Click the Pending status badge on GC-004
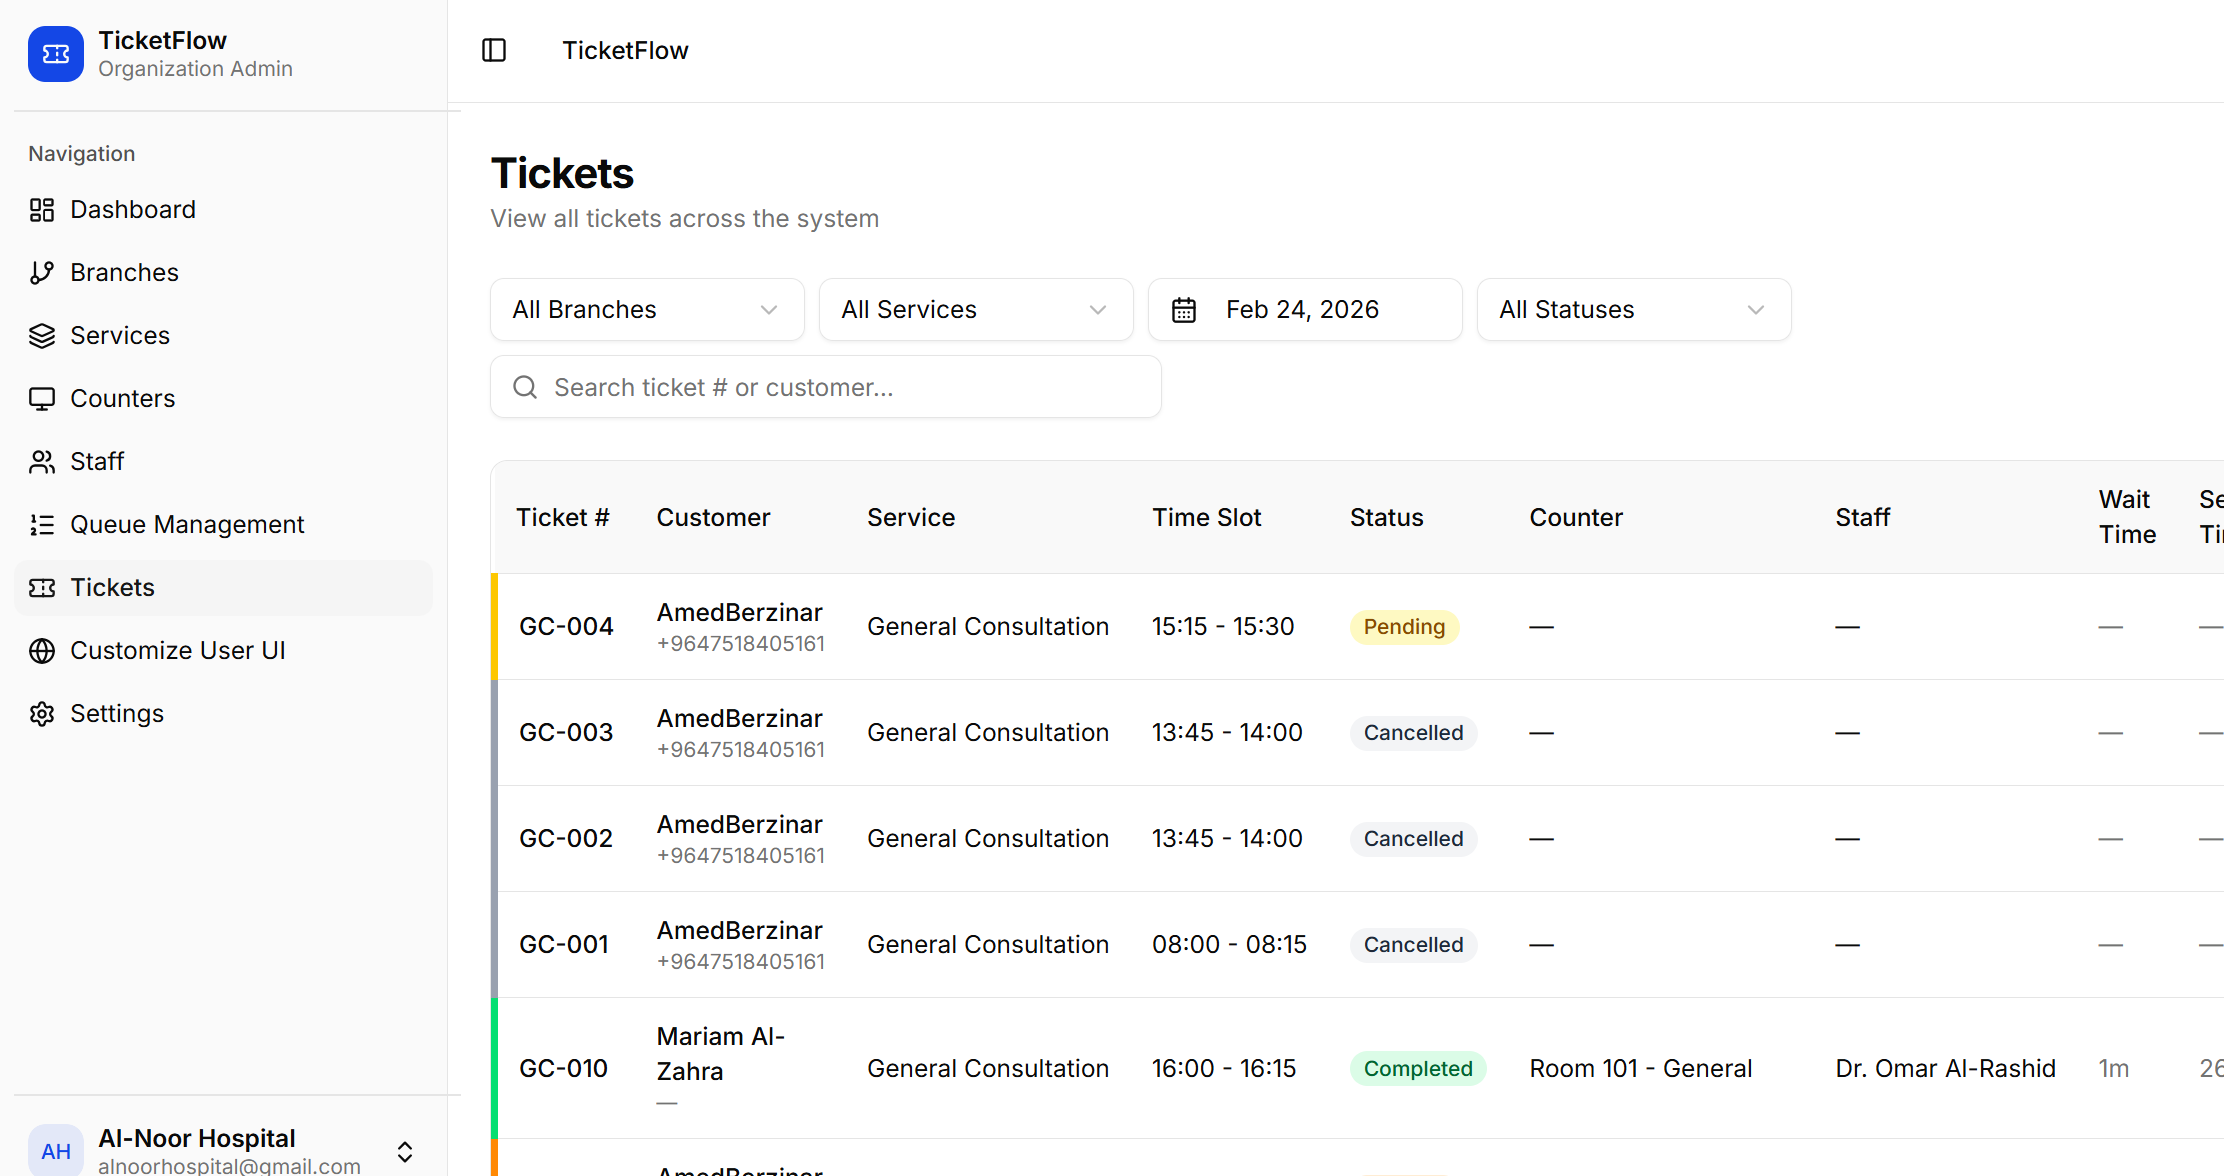 point(1404,626)
